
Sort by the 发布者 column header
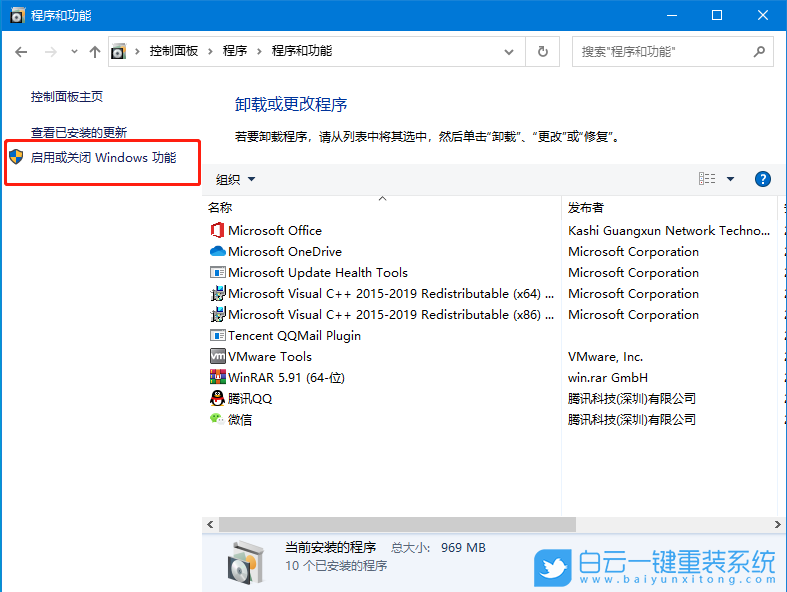586,207
